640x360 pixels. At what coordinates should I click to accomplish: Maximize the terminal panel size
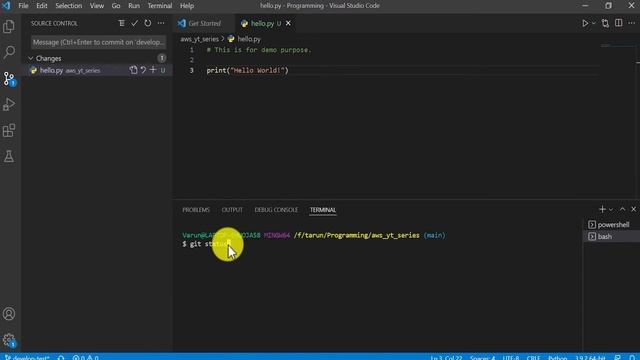click(x=622, y=209)
